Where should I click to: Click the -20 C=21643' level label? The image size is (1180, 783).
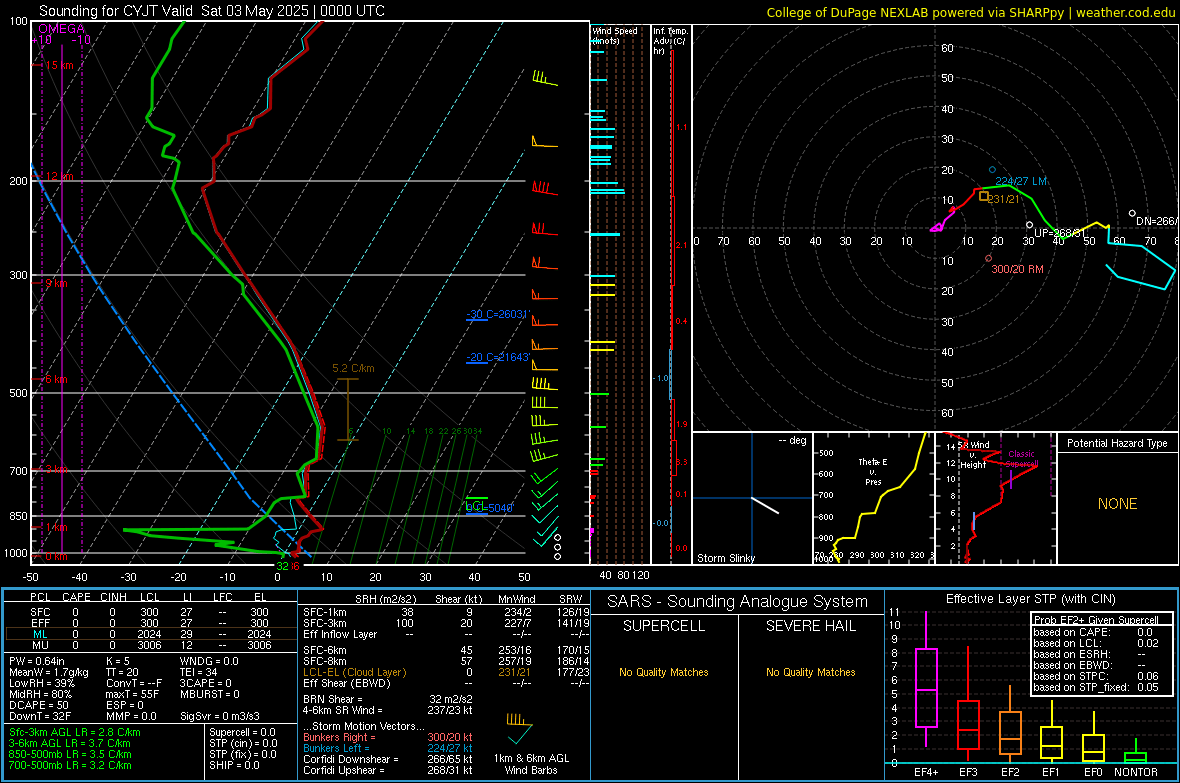(498, 357)
